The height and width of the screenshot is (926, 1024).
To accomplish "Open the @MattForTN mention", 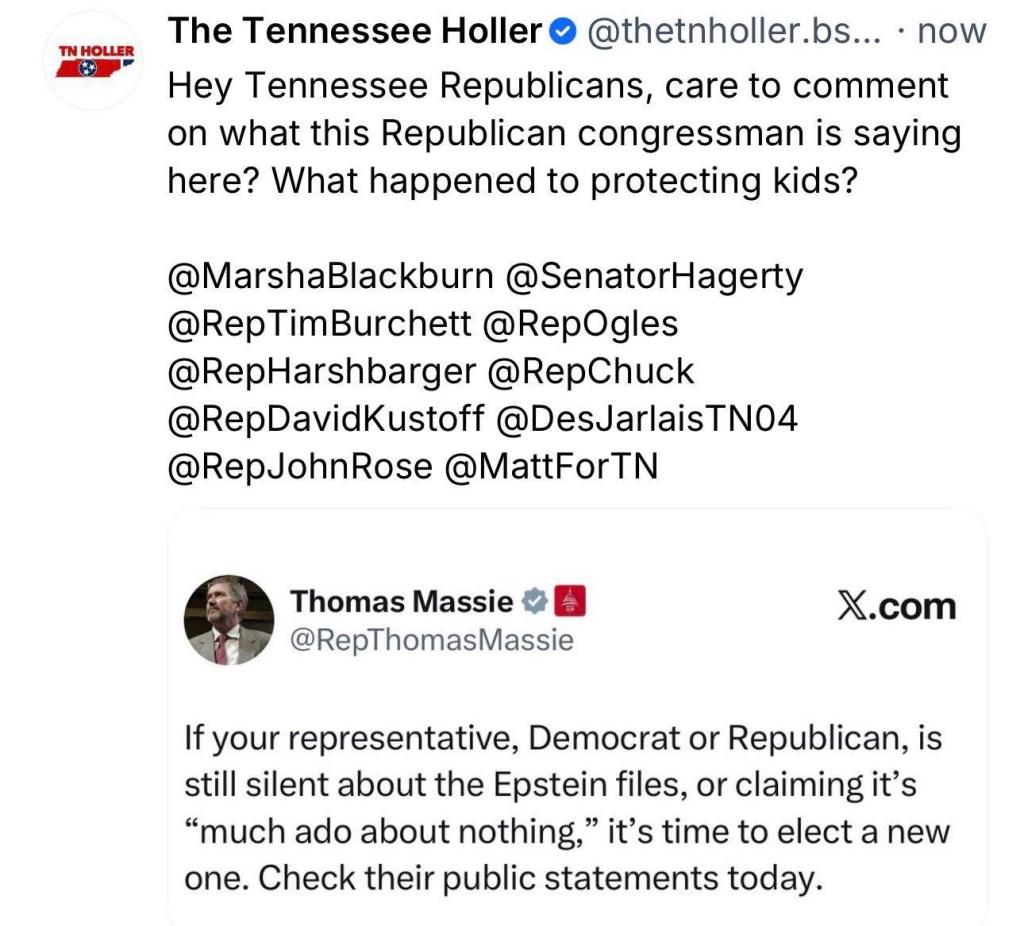I will coord(549,466).
